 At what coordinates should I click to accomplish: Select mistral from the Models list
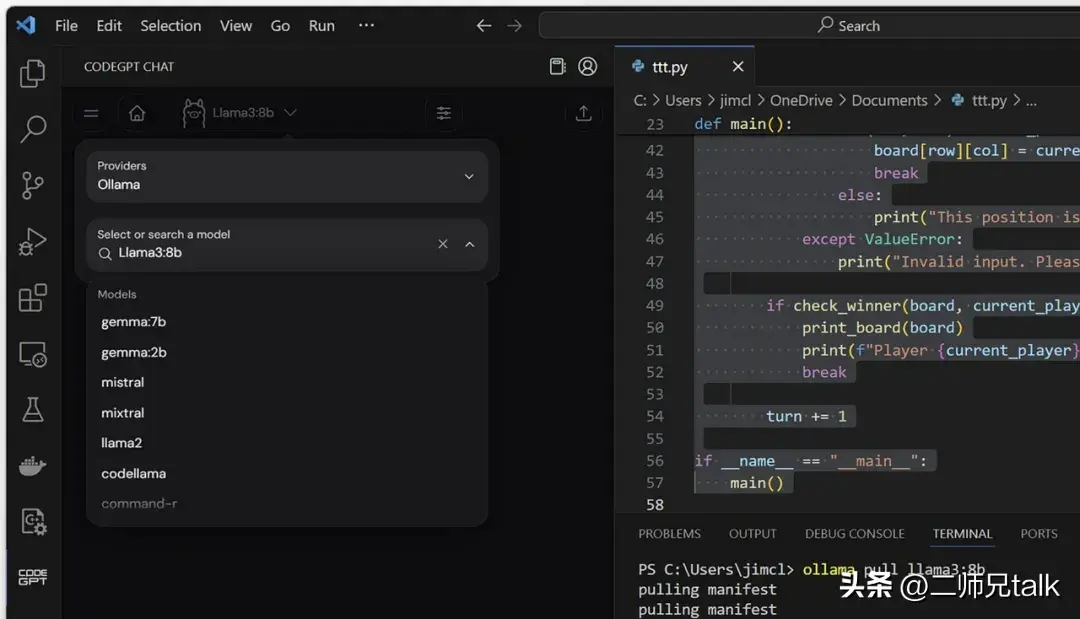tap(123, 382)
